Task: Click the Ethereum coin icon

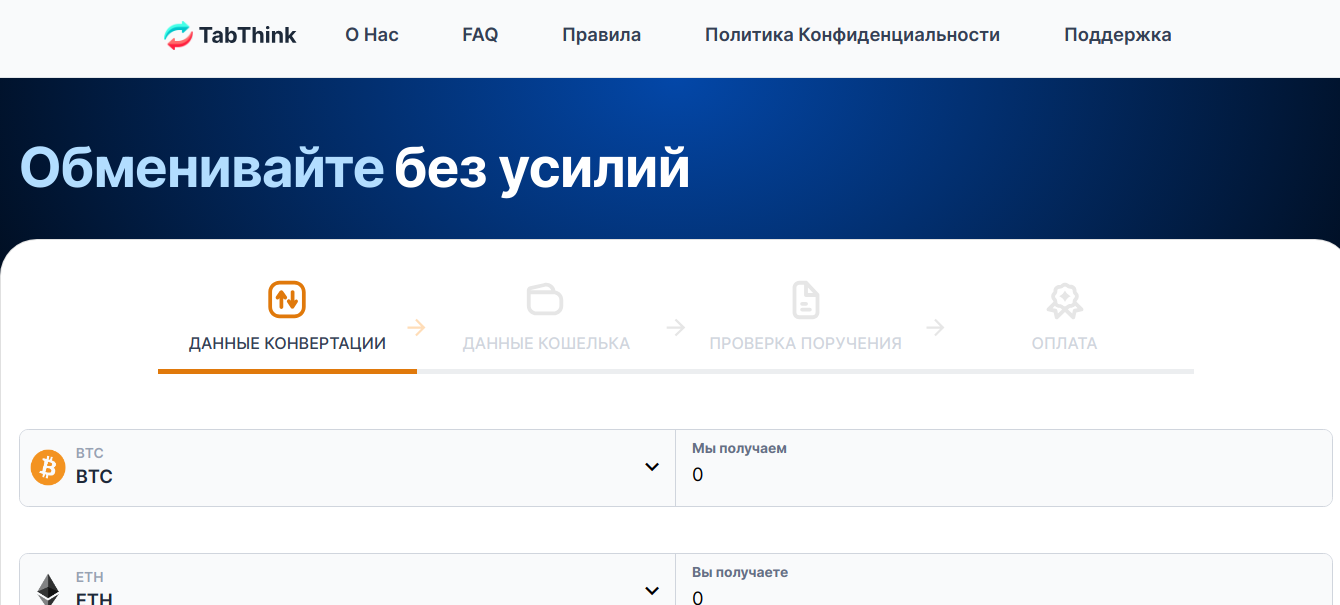Action: click(48, 589)
